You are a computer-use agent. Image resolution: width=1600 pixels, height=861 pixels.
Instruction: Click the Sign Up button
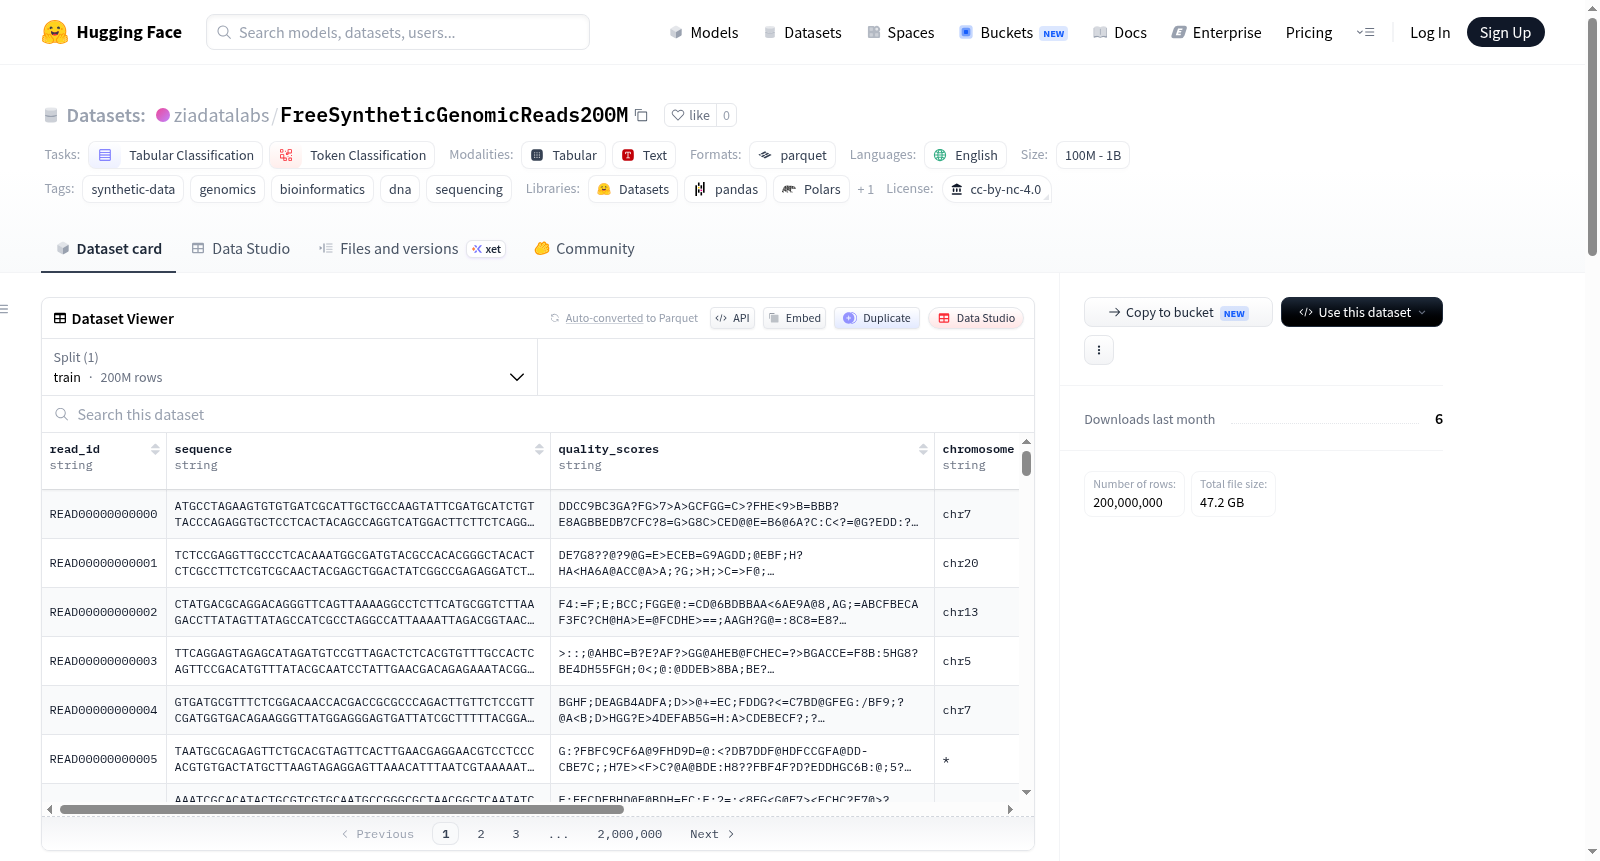pyautogui.click(x=1506, y=32)
